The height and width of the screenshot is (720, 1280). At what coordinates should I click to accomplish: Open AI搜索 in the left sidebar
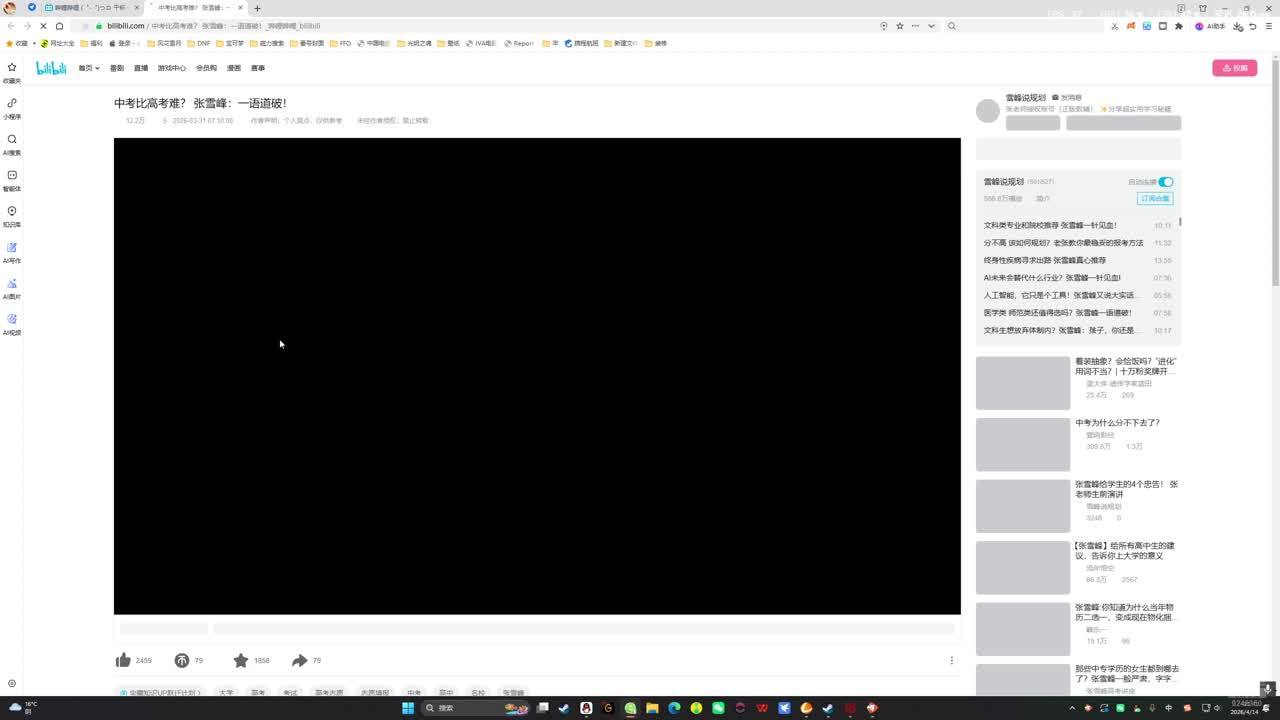[x=12, y=144]
